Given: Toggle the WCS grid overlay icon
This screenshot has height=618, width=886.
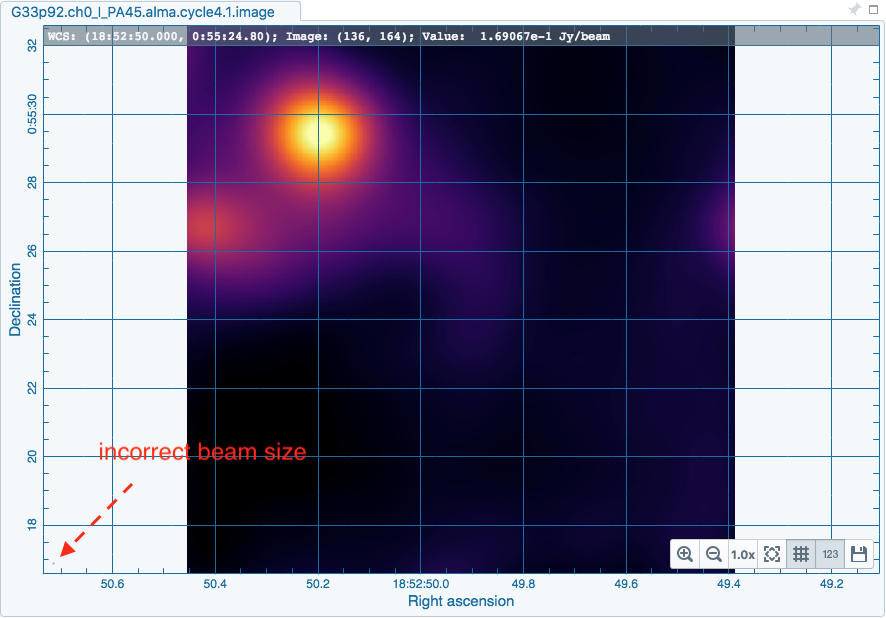Looking at the screenshot, I should [800, 554].
